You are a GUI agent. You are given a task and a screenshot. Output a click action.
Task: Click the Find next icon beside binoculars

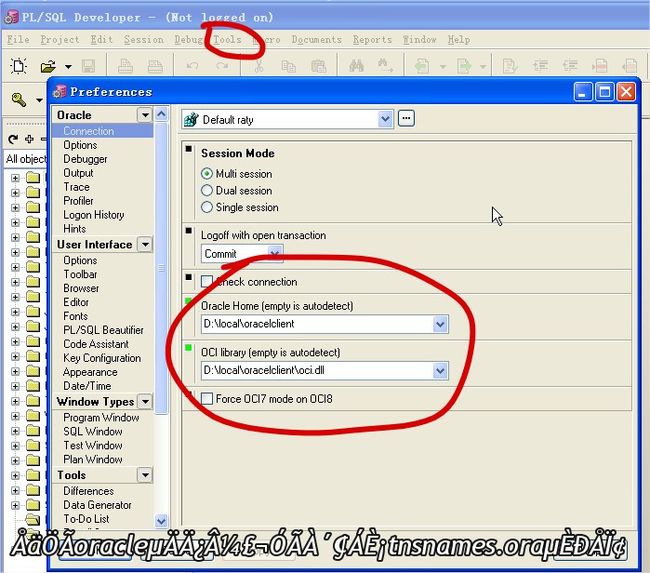tap(385, 66)
